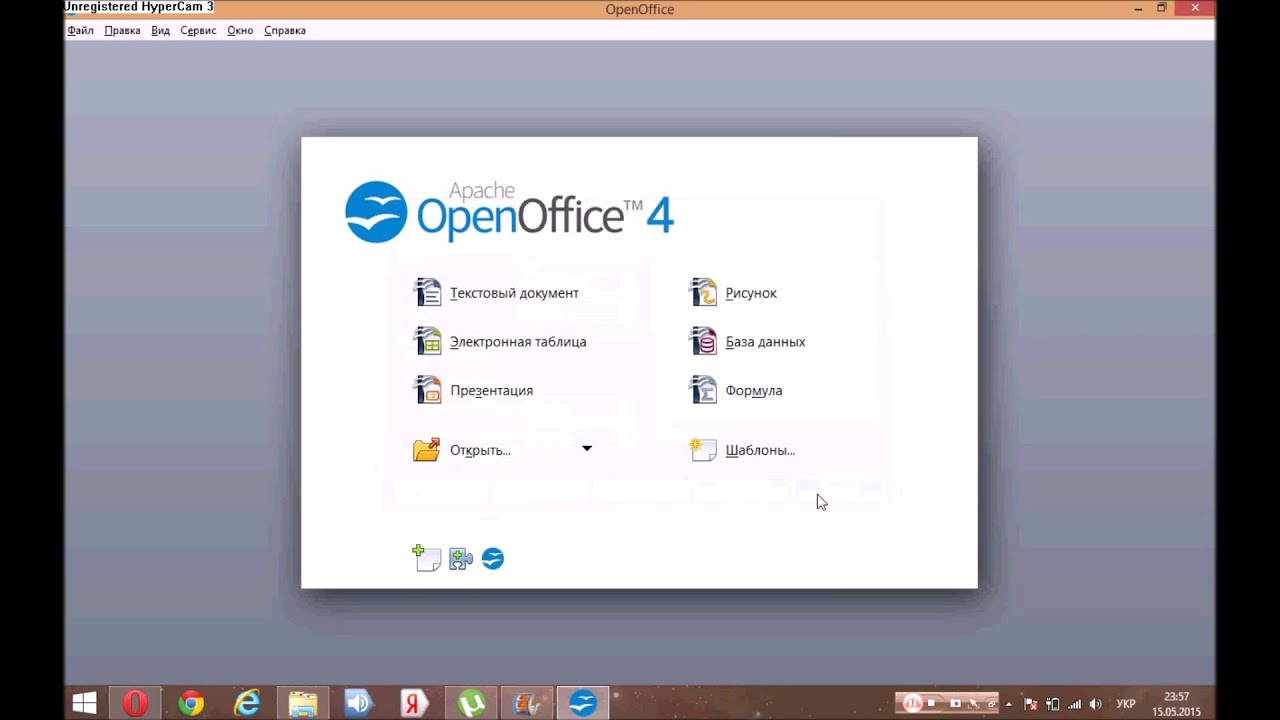Open the Сервис menu

click(198, 30)
